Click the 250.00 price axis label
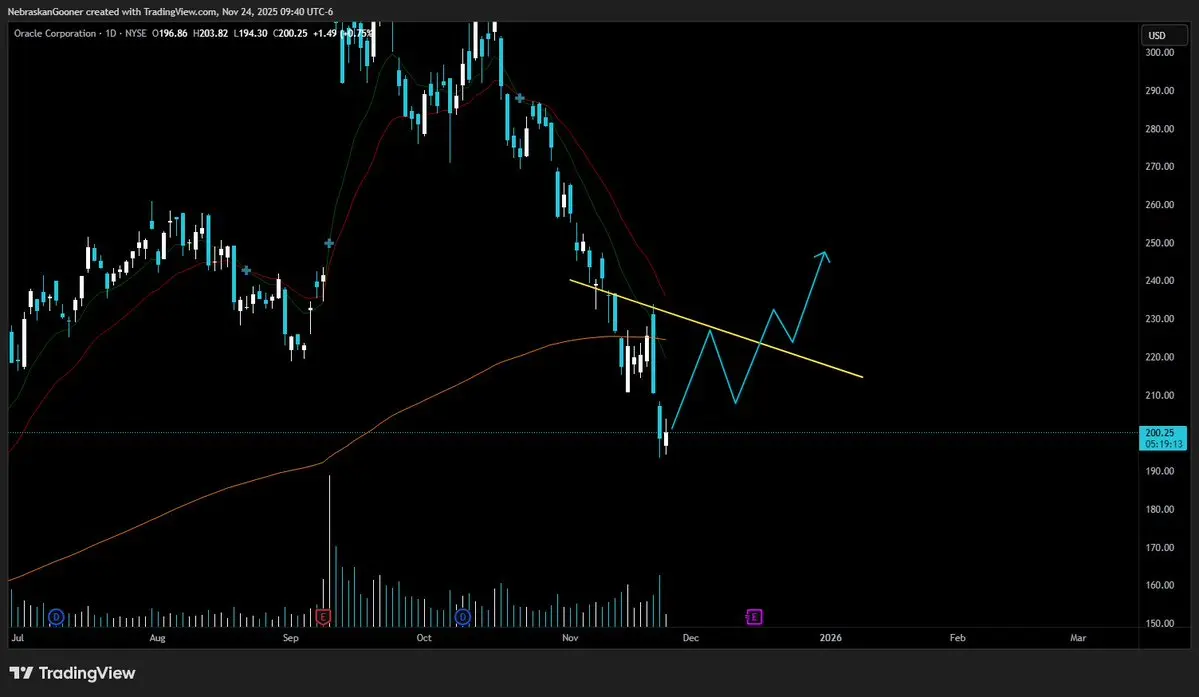Screen dimensions: 1199x697 click(1159, 243)
